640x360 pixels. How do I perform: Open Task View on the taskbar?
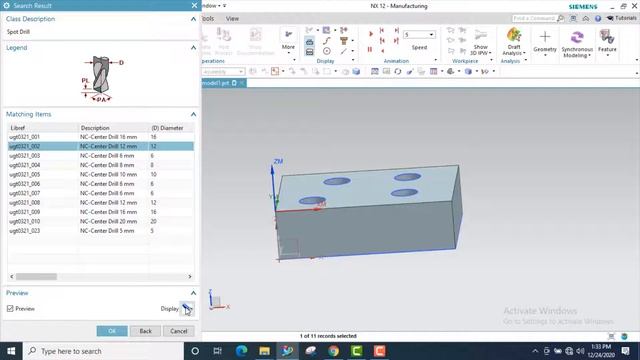(218, 351)
